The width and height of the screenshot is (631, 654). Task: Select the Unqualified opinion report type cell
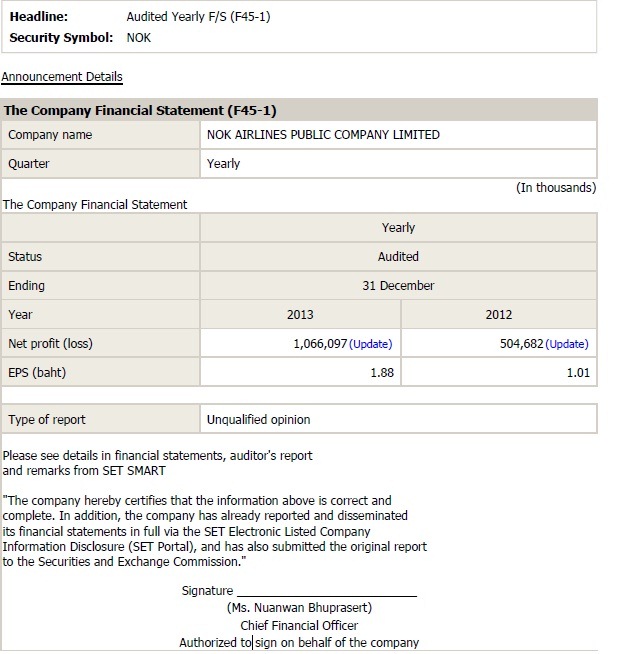258,420
